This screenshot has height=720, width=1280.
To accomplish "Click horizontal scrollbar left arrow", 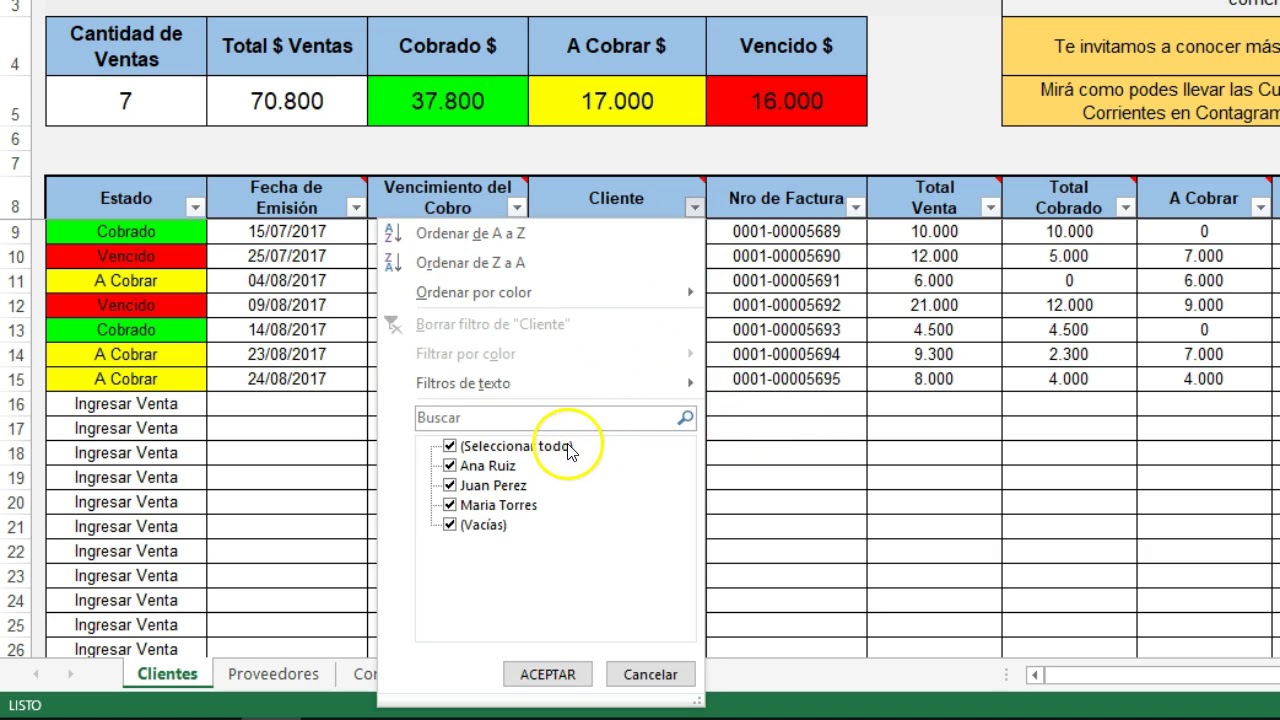I will click(x=1034, y=675).
